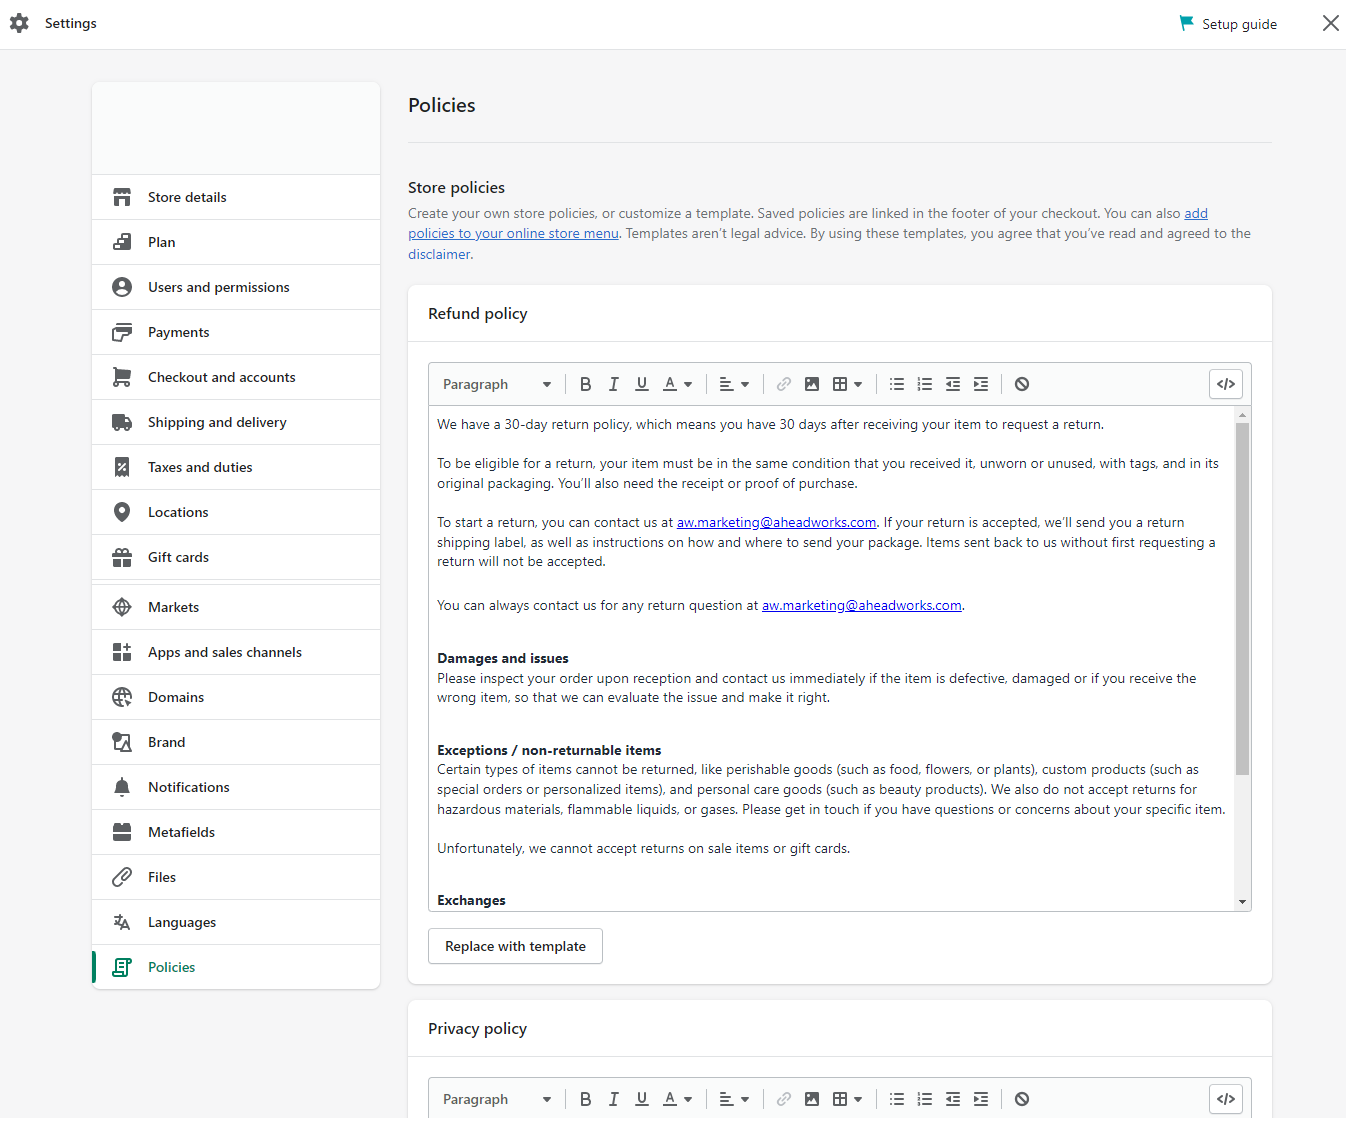Open Metafields settings
Image resolution: width=1346 pixels, height=1146 pixels.
(x=236, y=832)
